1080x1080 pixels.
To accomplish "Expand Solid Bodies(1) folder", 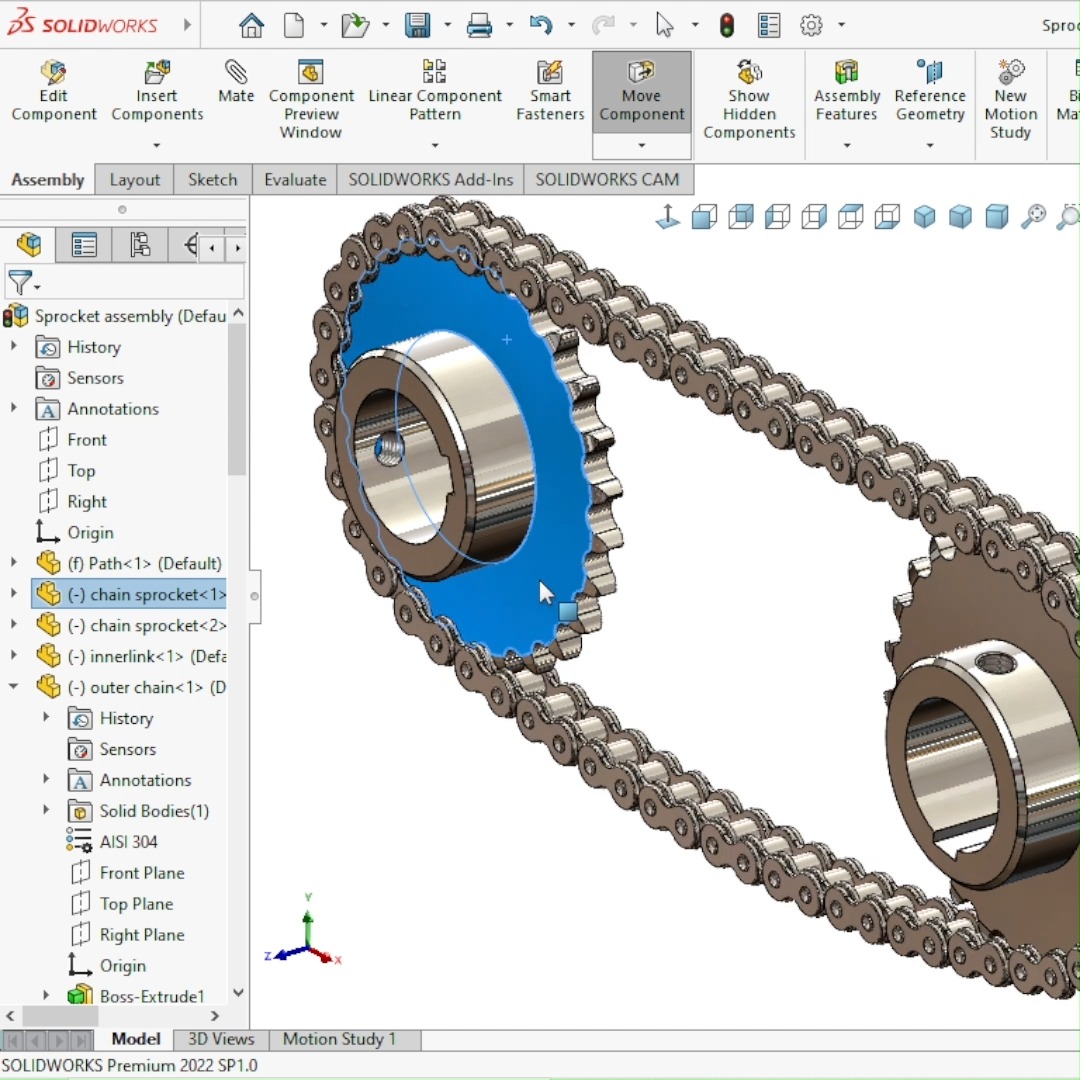I will pos(46,809).
